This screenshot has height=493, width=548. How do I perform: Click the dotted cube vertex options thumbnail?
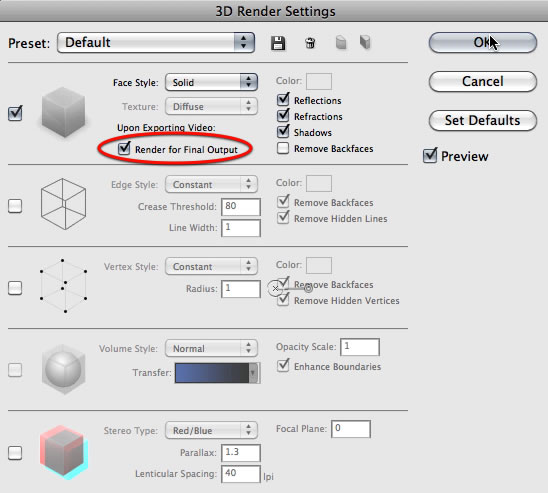(x=63, y=286)
